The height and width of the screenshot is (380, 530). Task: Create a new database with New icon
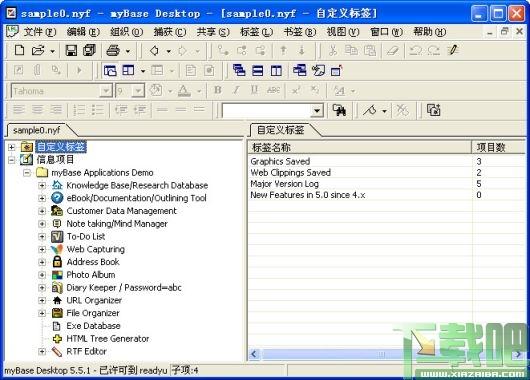pyautogui.click(x=20, y=50)
